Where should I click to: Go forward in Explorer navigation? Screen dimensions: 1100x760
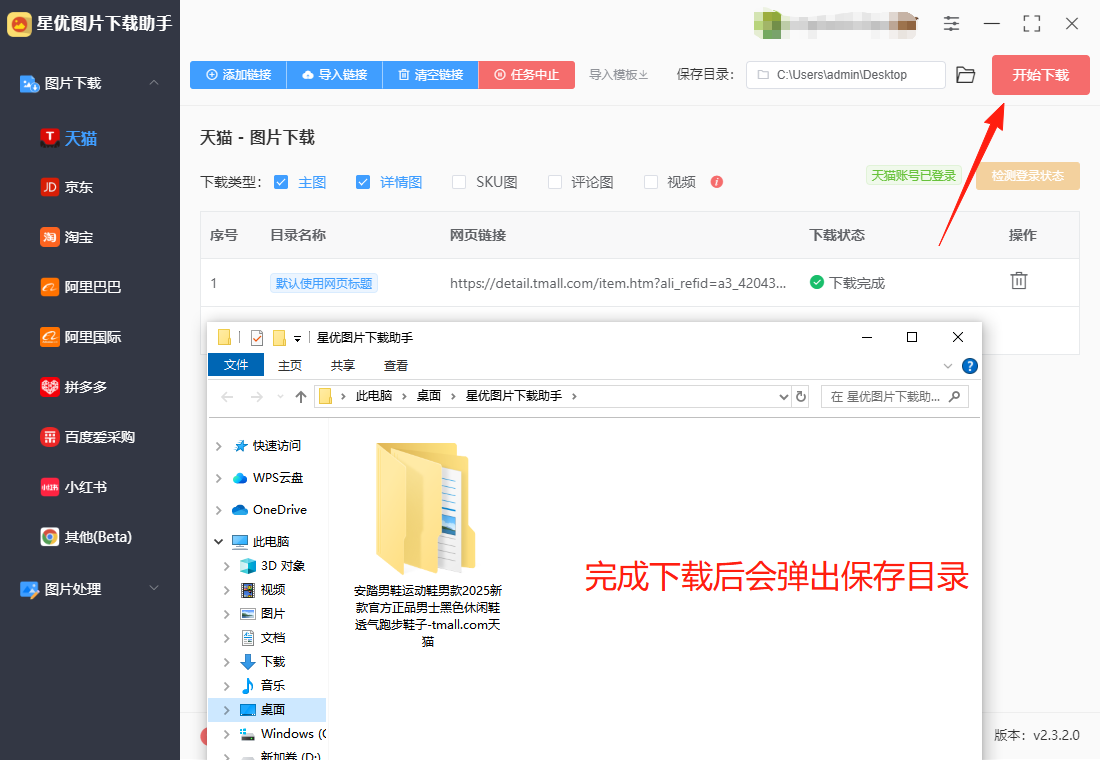click(x=257, y=396)
